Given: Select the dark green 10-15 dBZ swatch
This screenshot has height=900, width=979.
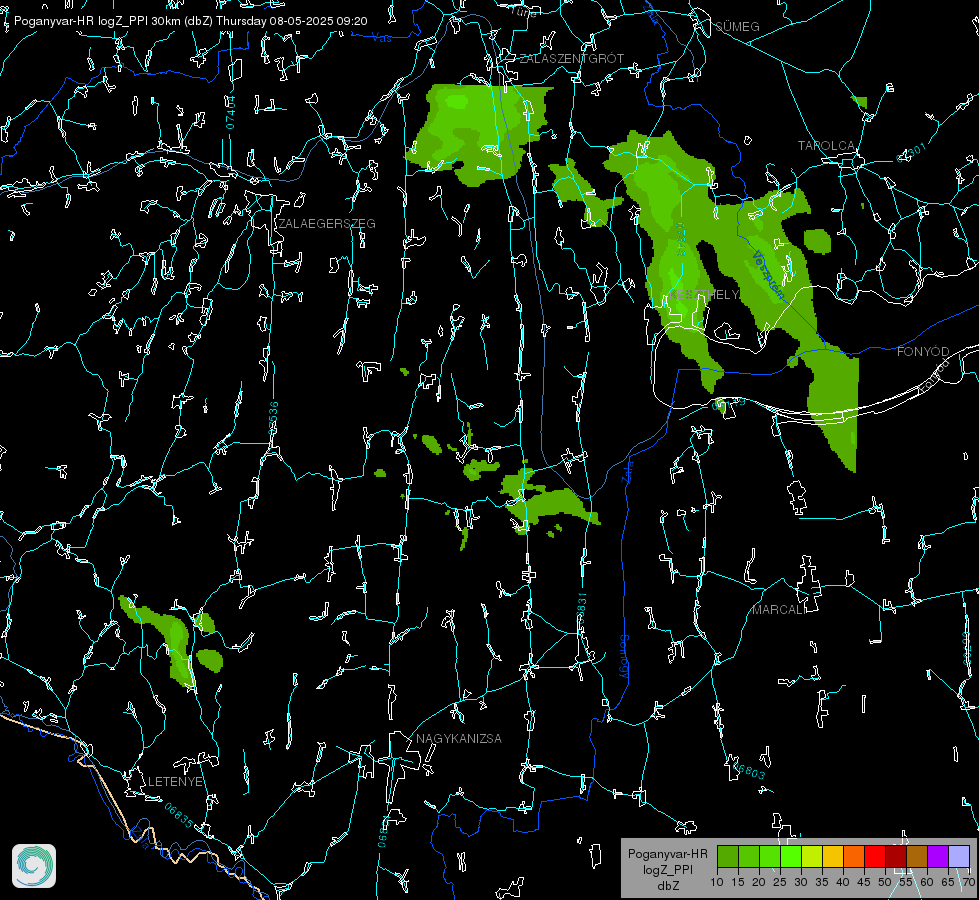Looking at the screenshot, I should pos(728,856).
